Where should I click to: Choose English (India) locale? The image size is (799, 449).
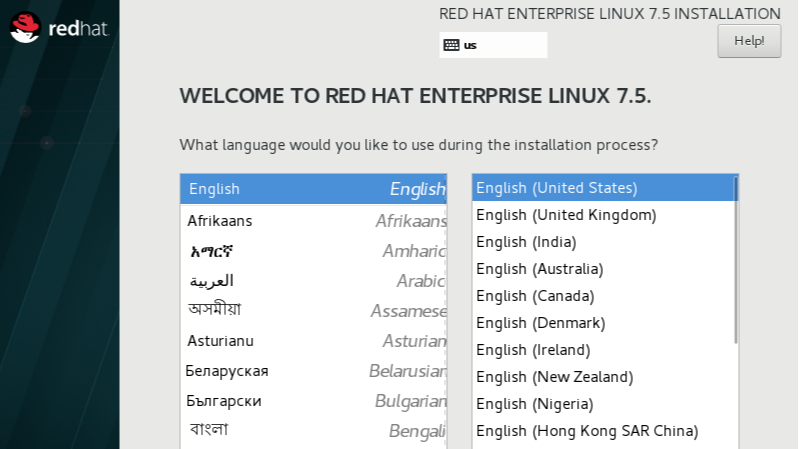[x=603, y=242]
